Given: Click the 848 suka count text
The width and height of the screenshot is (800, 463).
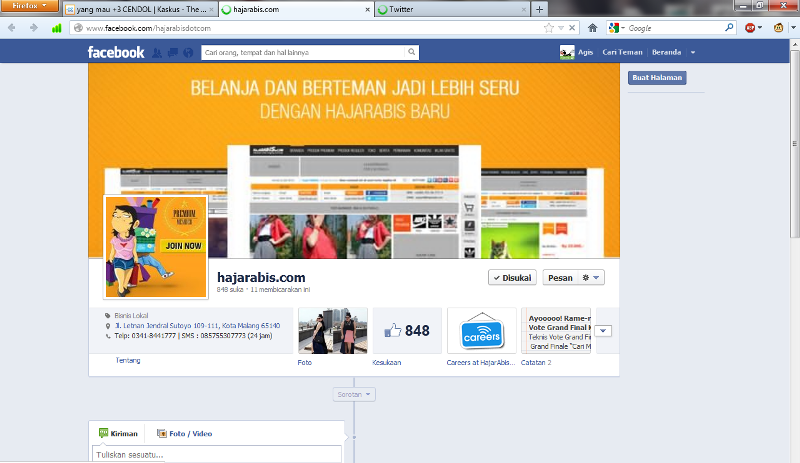Looking at the screenshot, I should click(x=230, y=289).
